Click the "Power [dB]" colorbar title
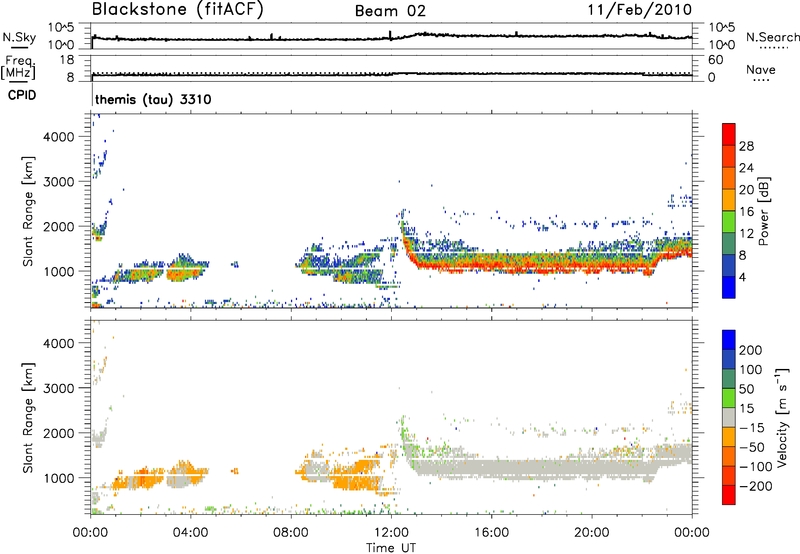 click(764, 211)
